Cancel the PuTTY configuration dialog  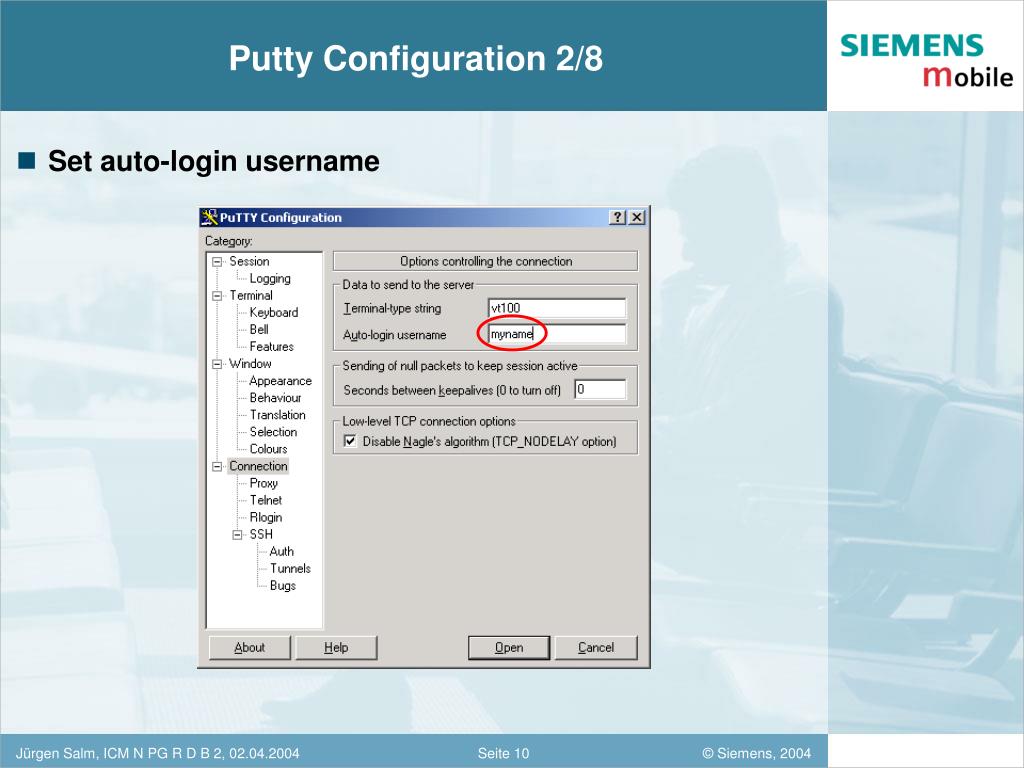click(596, 647)
